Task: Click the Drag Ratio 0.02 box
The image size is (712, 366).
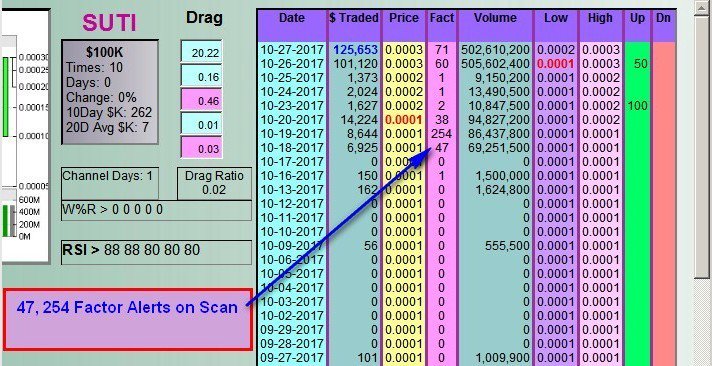Action: coord(214,183)
